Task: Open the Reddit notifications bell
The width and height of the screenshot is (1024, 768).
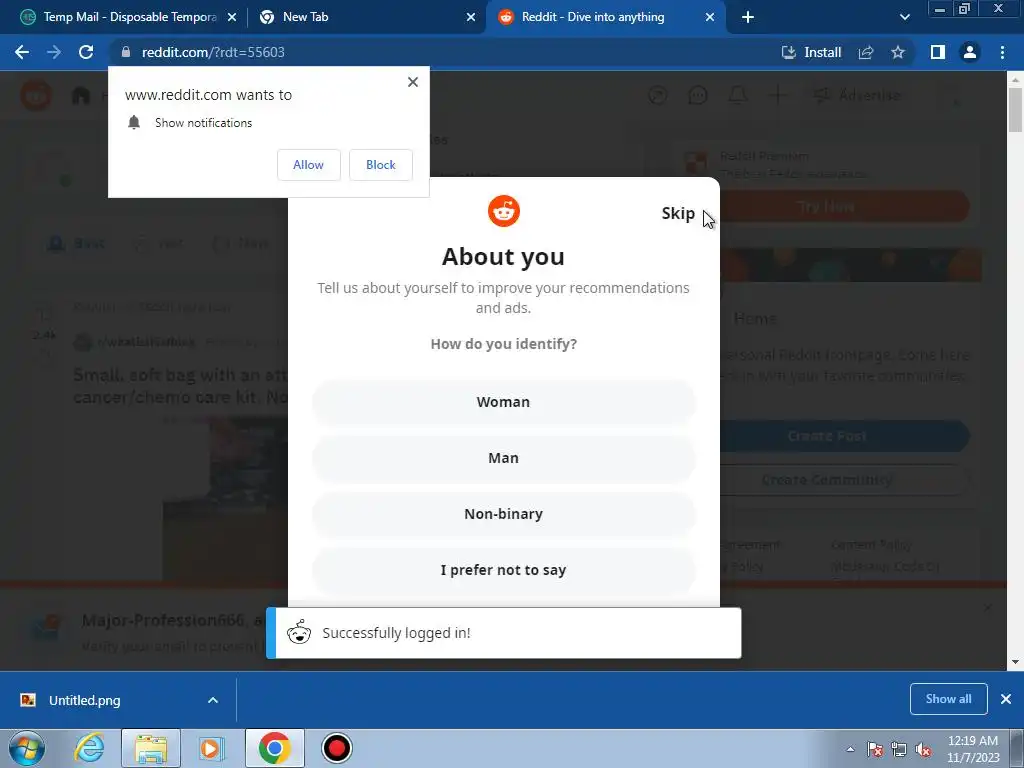Action: tap(738, 96)
